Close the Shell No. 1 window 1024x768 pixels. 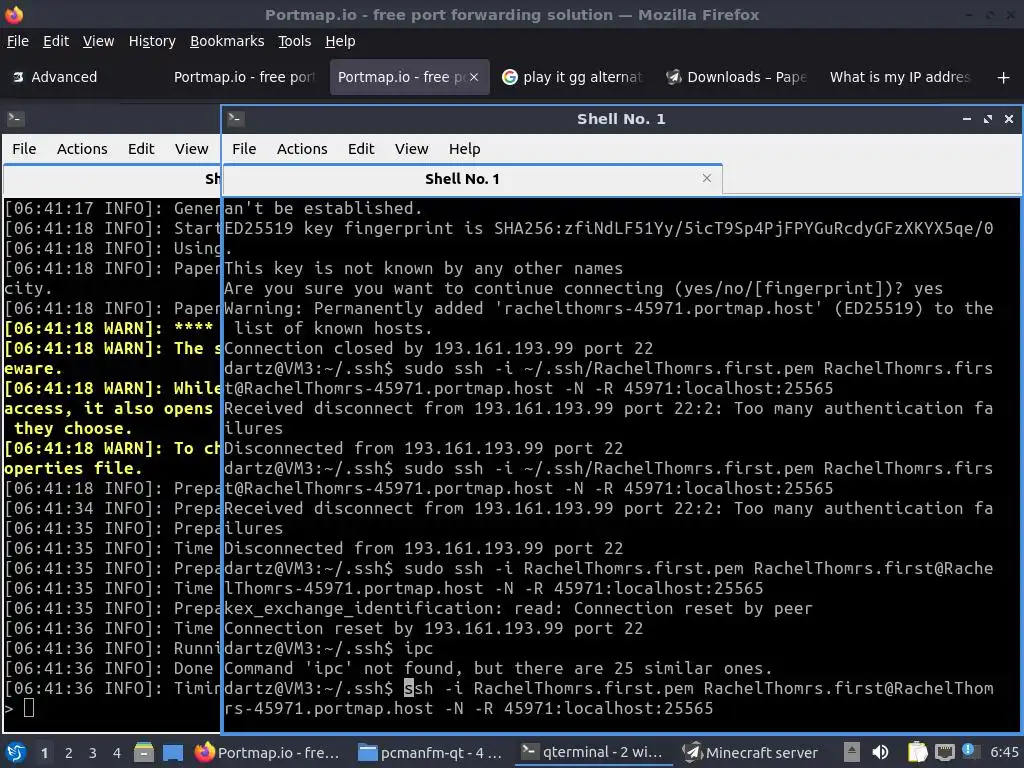[1009, 119]
